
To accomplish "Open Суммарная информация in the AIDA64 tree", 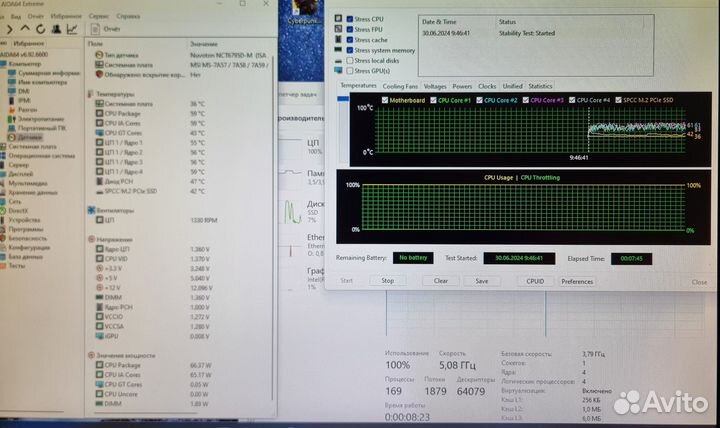I will pyautogui.click(x=49, y=73).
